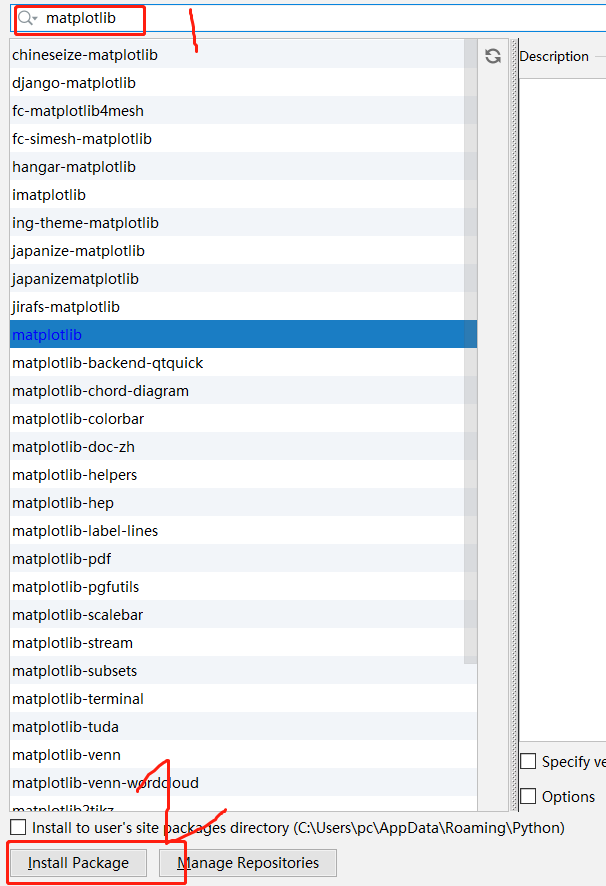Focus the package search field containing matplotlib

pyautogui.click(x=308, y=18)
